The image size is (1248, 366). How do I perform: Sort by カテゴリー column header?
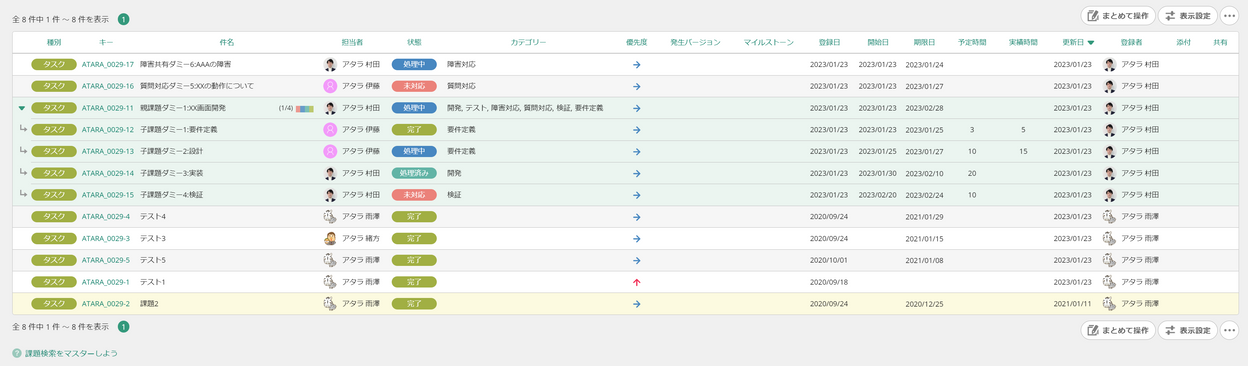(x=528, y=42)
